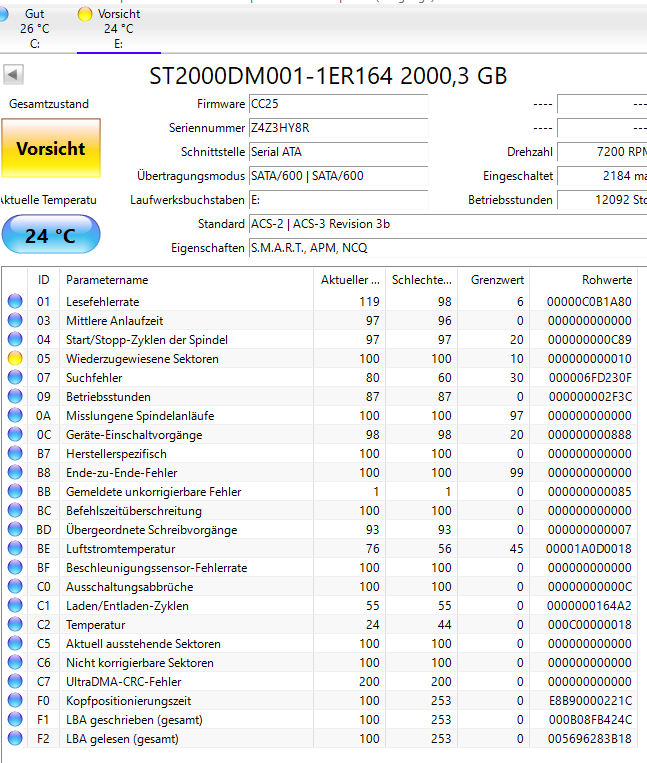Click the status icon for Befehlszeitüberschreitung
The width and height of the screenshot is (647, 763).
[x=15, y=510]
